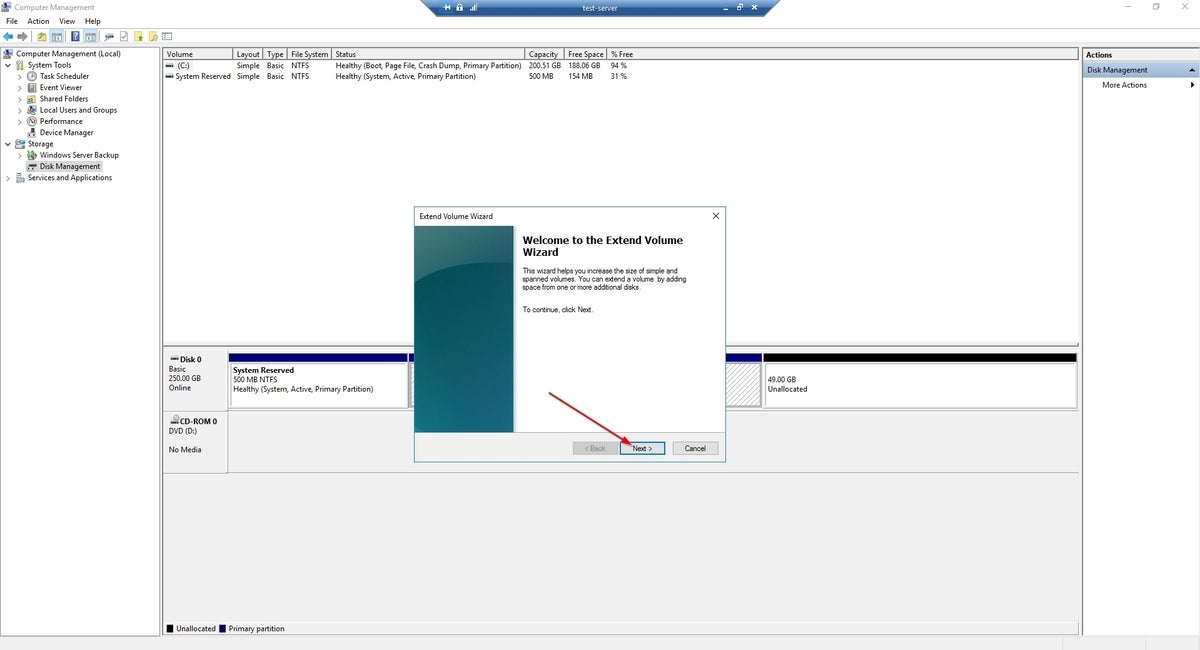Click the rightmost toolbar list-view icon

point(166,37)
